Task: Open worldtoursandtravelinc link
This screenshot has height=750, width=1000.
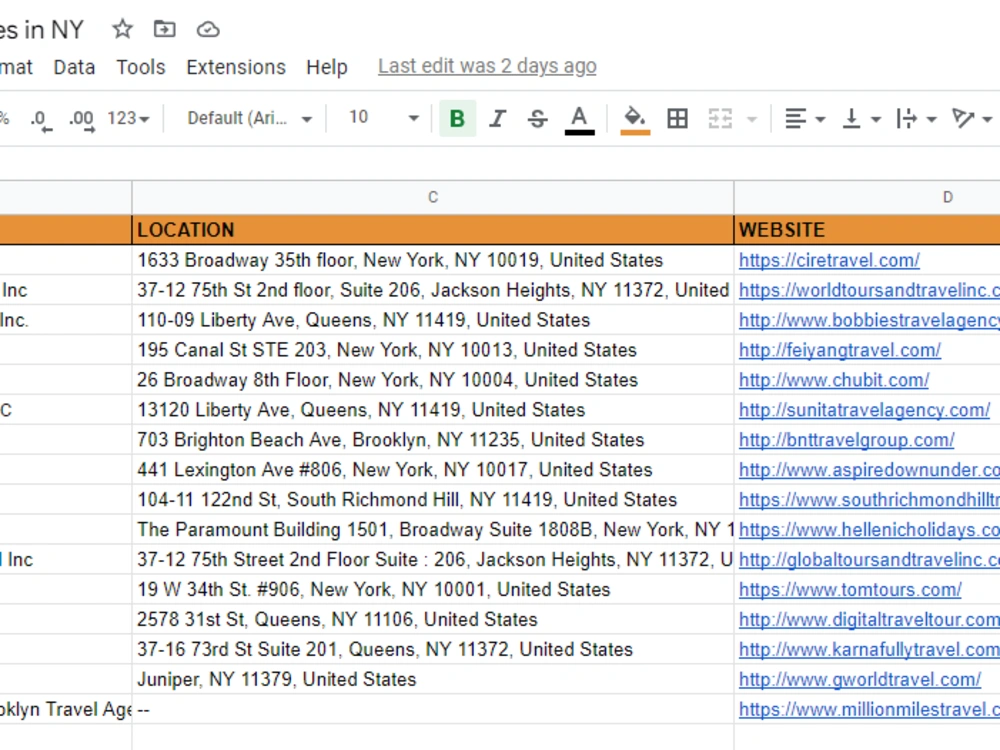Action: click(869, 290)
